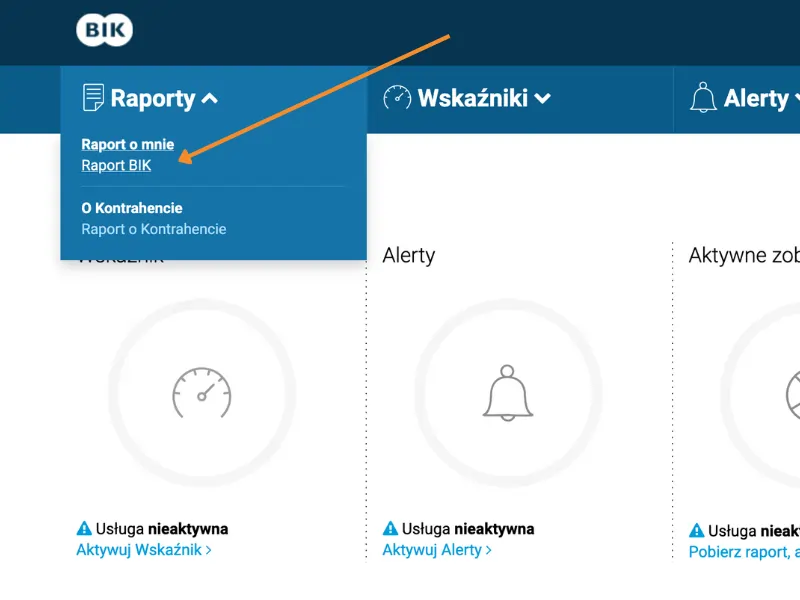
Task: Select Raport o Kontrahencie menu entry
Action: (154, 229)
